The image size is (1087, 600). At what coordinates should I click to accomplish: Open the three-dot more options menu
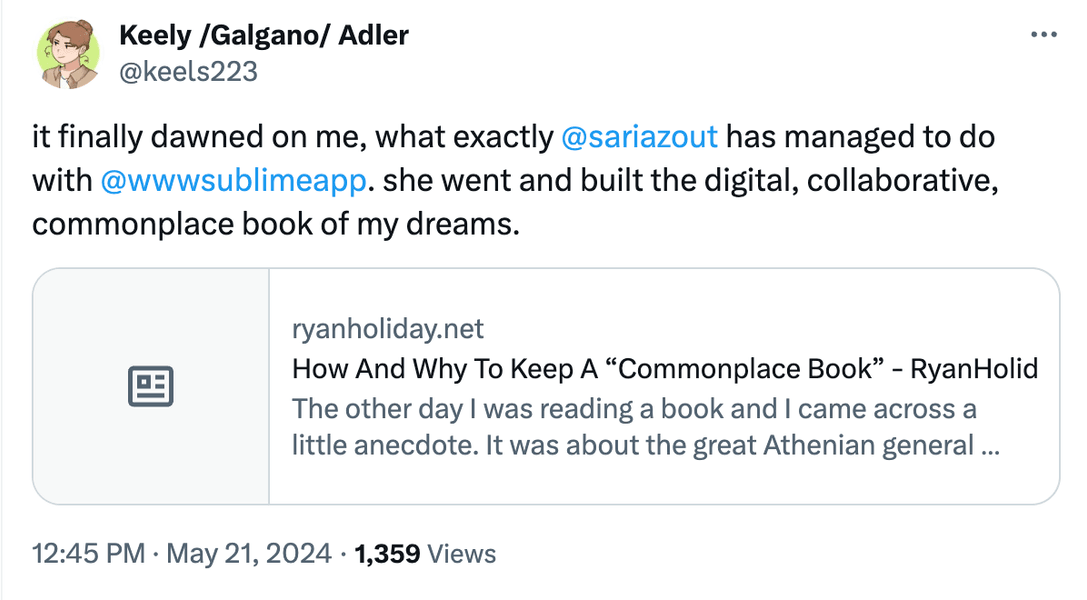[1043, 35]
